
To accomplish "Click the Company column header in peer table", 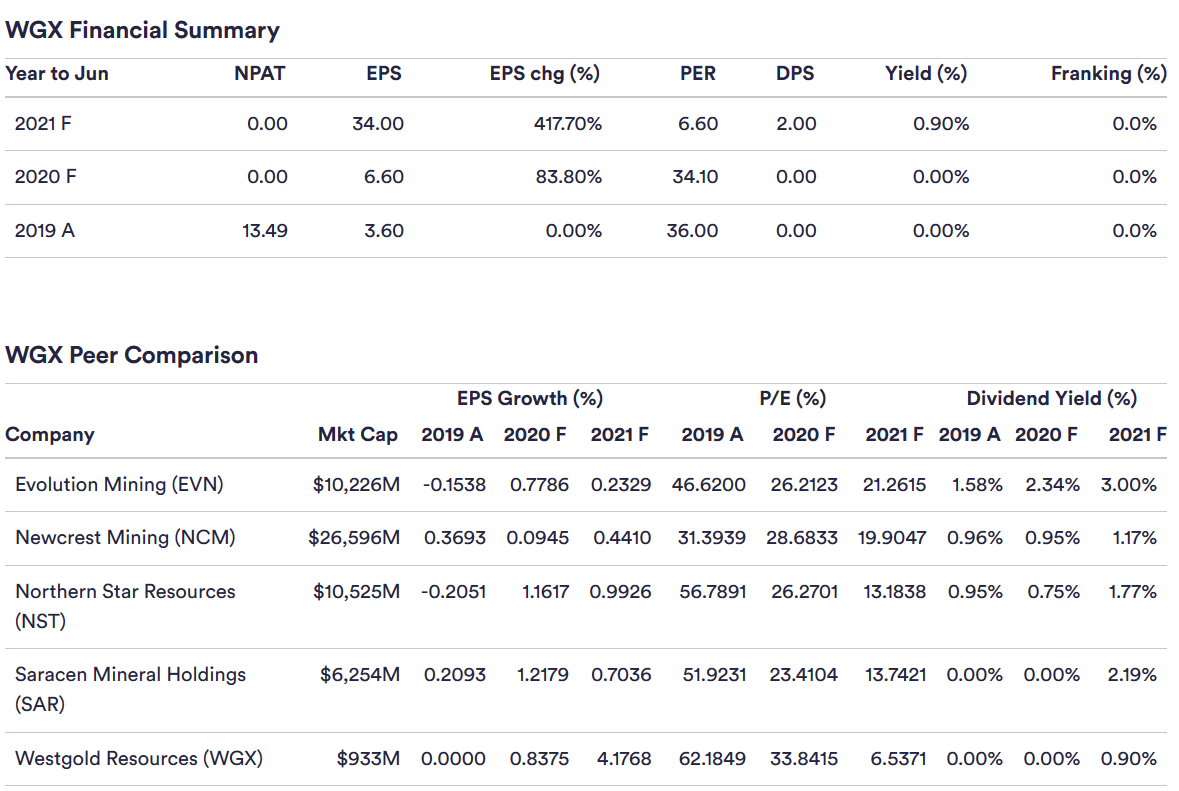I will [x=50, y=435].
